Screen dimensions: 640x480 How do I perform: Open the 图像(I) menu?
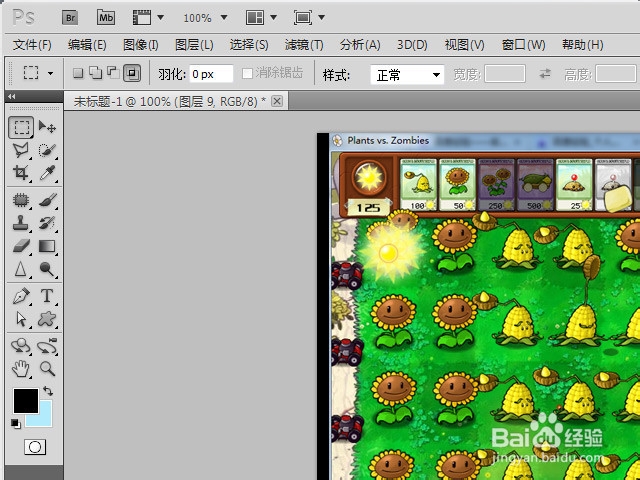point(140,44)
